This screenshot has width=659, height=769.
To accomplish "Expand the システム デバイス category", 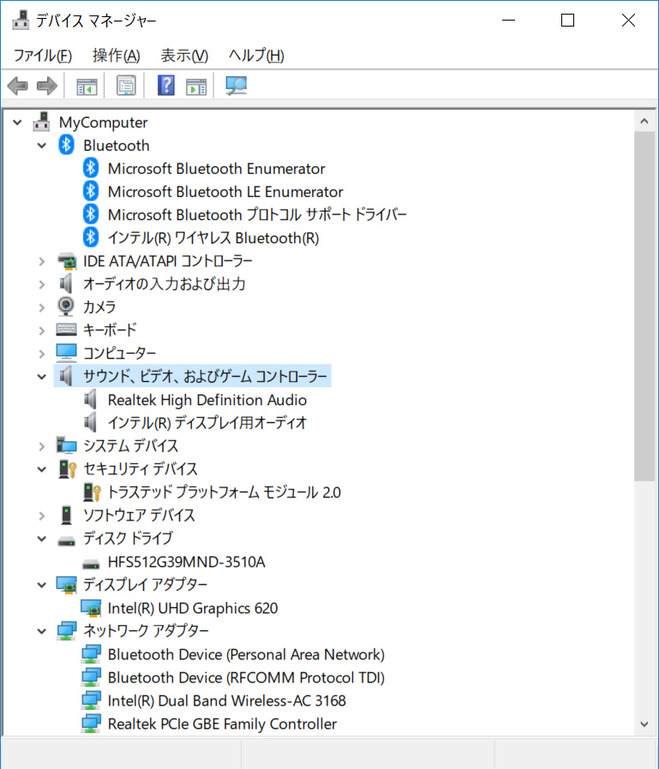I will tap(42, 446).
